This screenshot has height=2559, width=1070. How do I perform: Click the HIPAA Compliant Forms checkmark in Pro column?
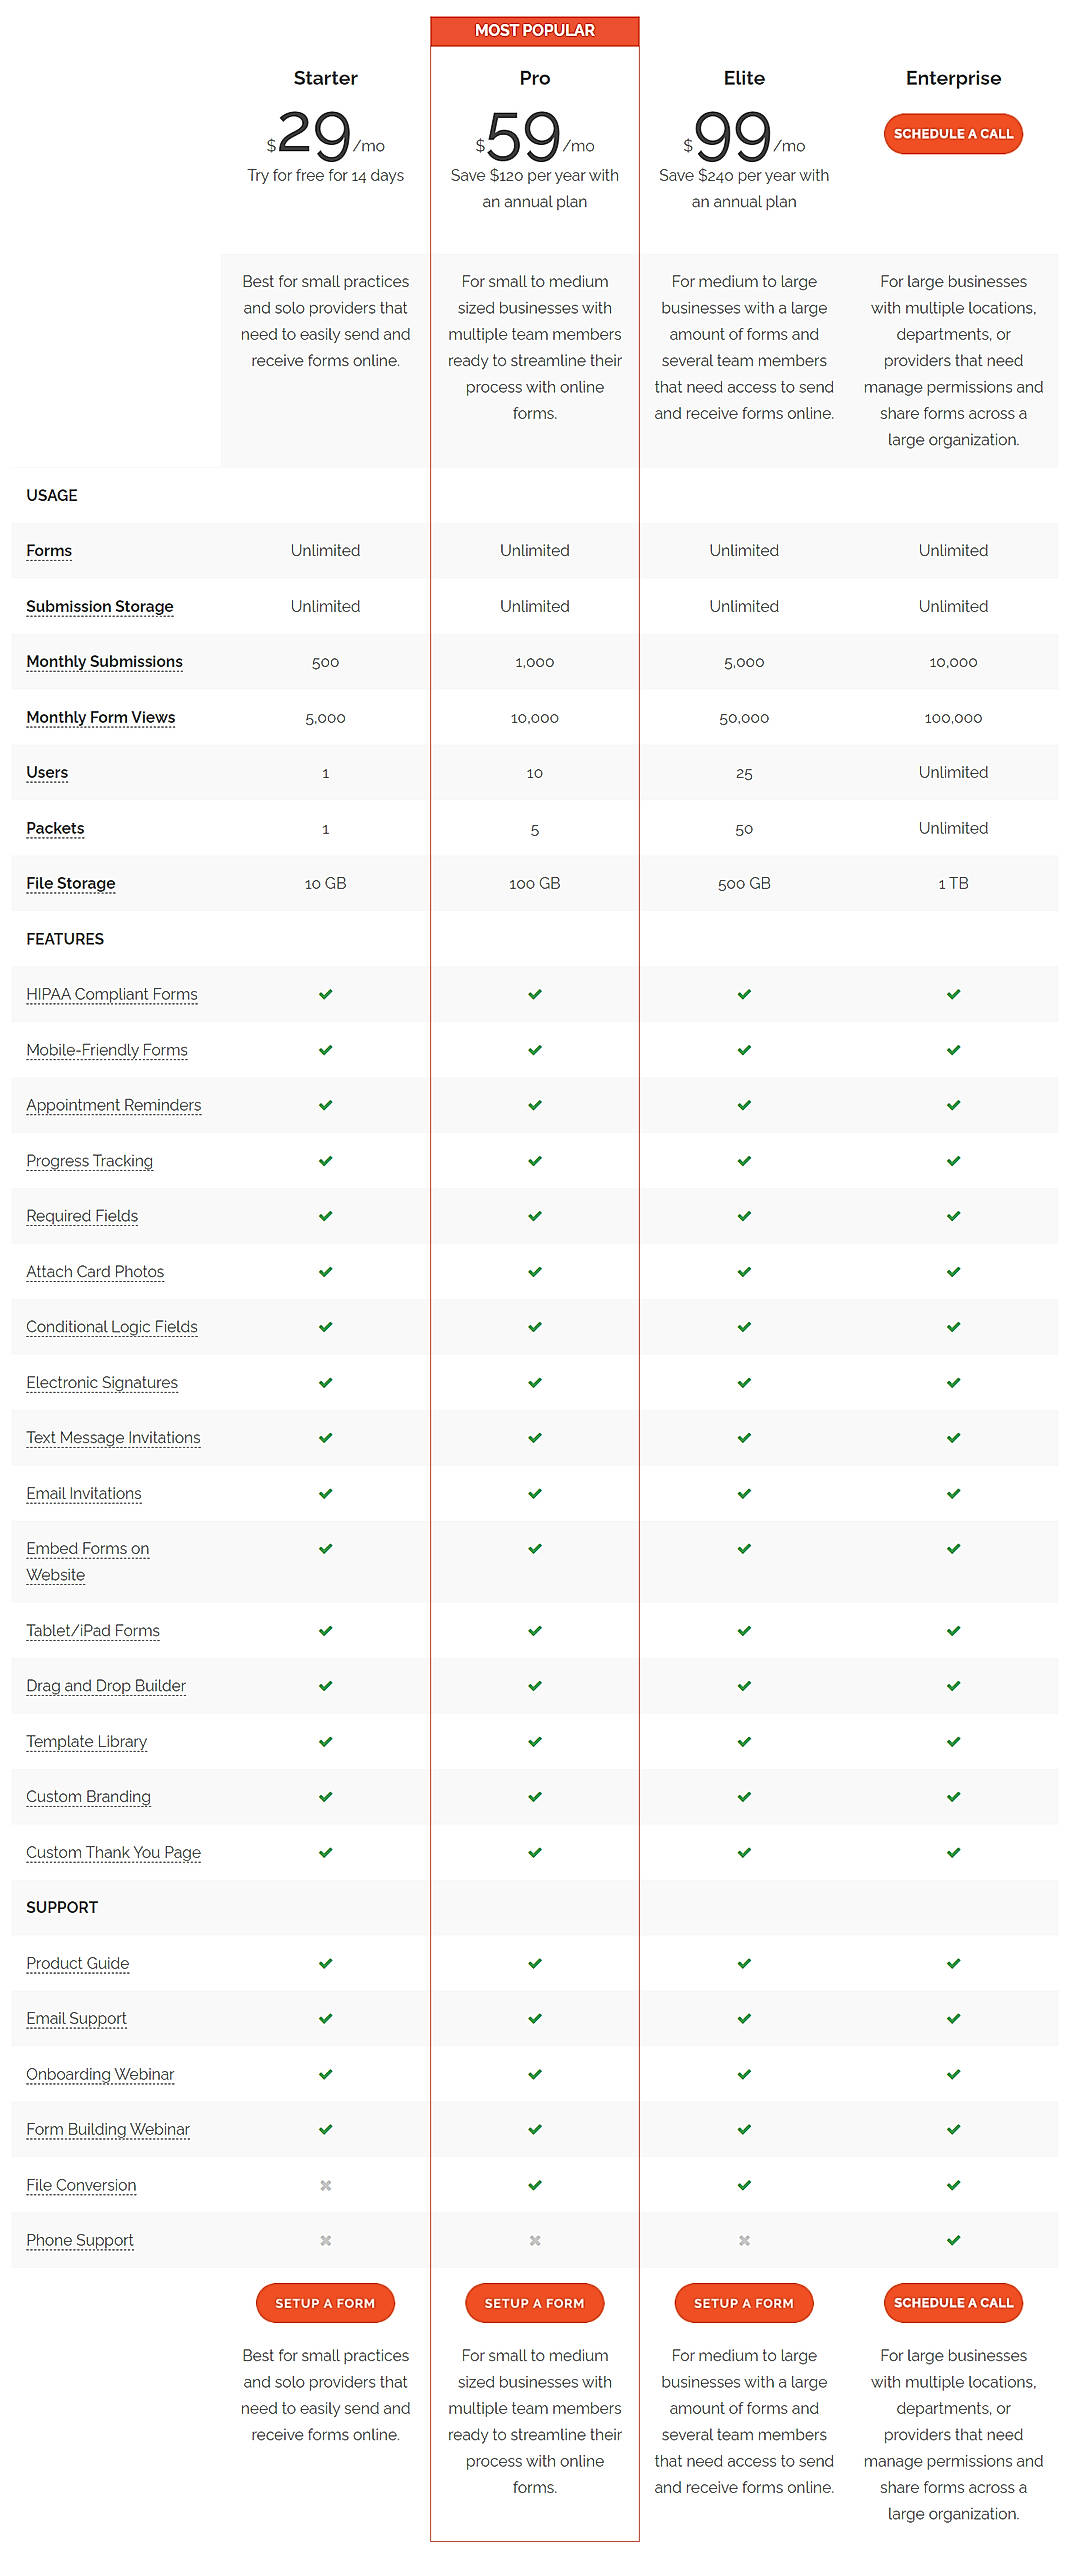(x=536, y=993)
